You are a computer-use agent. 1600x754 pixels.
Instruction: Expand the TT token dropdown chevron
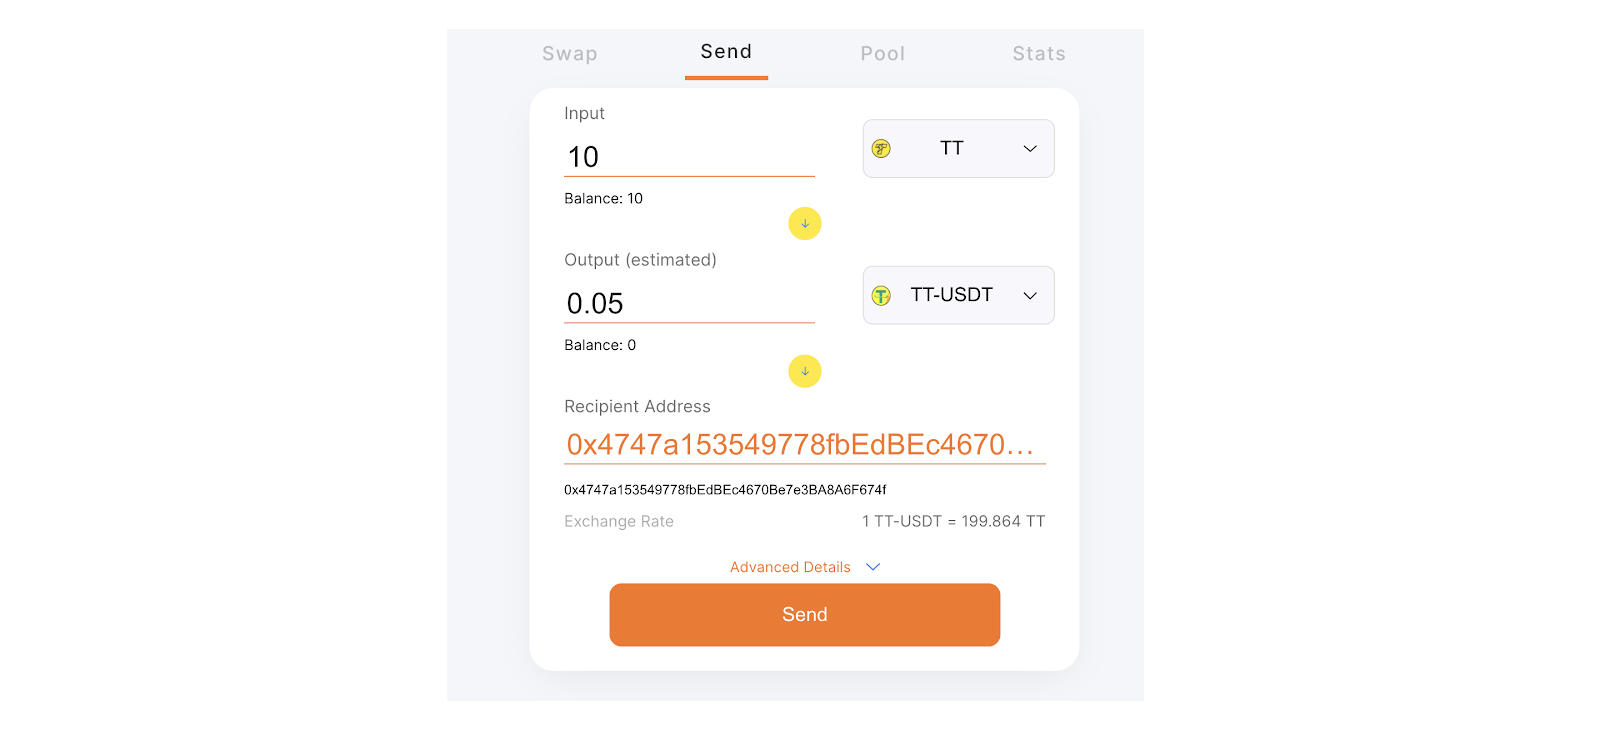tap(1030, 149)
